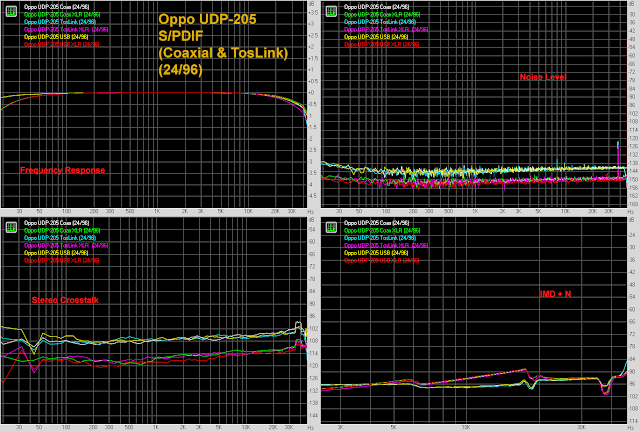The width and height of the screenshot is (640, 432).
Task: Click the red 'IMD + N' graph label
Action: [x=555, y=294]
